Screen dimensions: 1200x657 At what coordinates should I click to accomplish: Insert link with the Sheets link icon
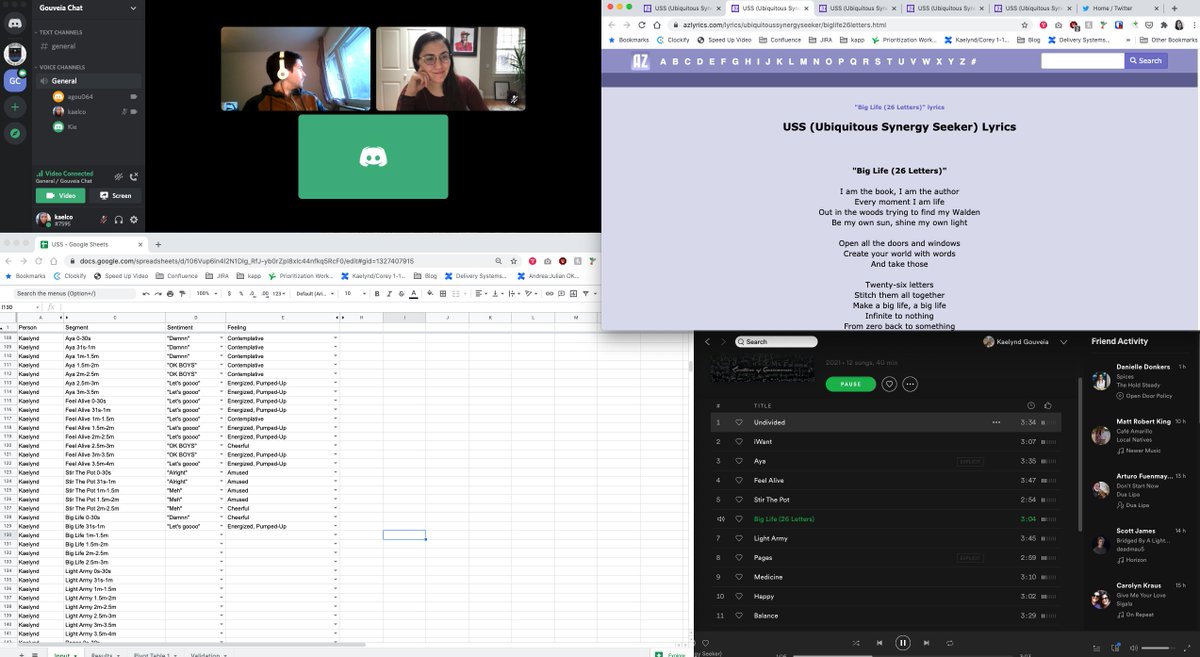[x=548, y=293]
